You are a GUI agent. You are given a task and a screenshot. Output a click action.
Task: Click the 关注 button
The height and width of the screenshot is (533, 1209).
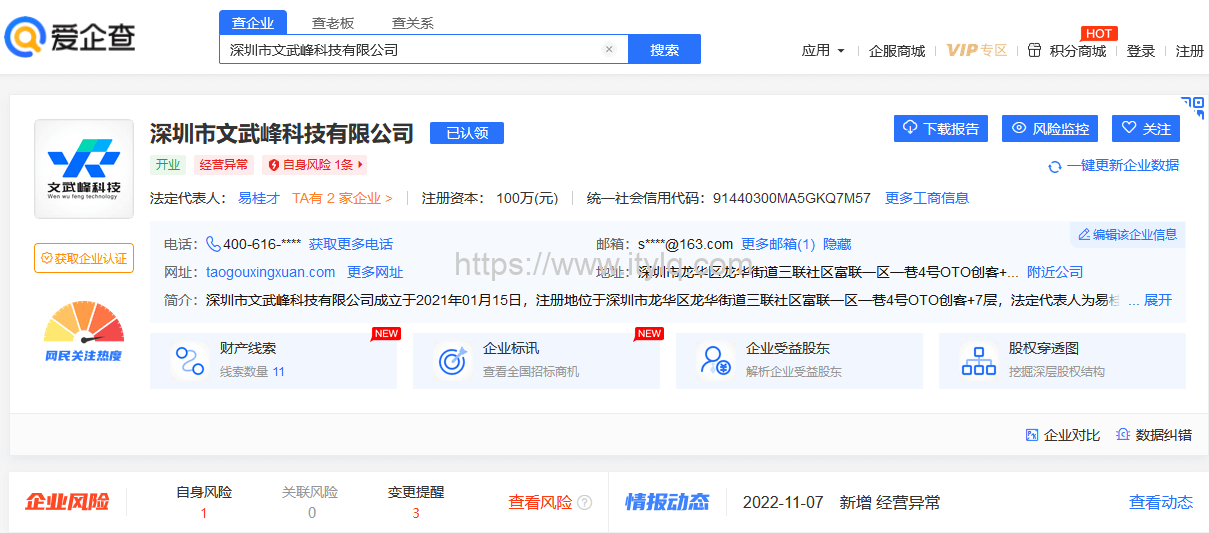1146,128
